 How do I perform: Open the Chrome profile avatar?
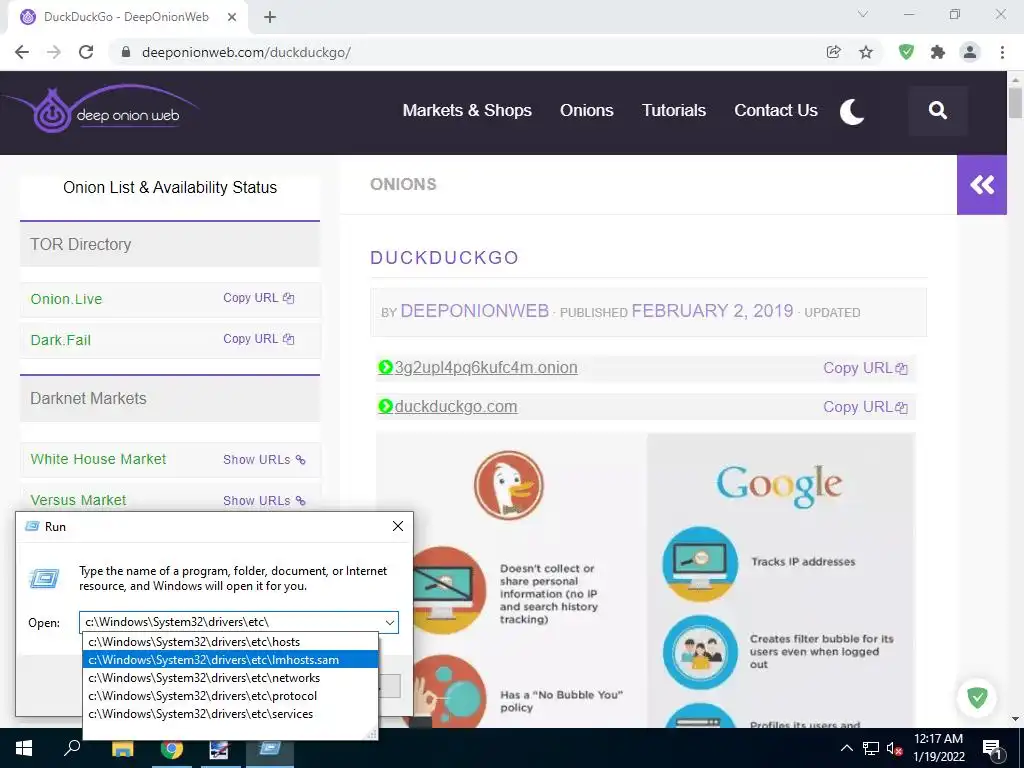[970, 52]
